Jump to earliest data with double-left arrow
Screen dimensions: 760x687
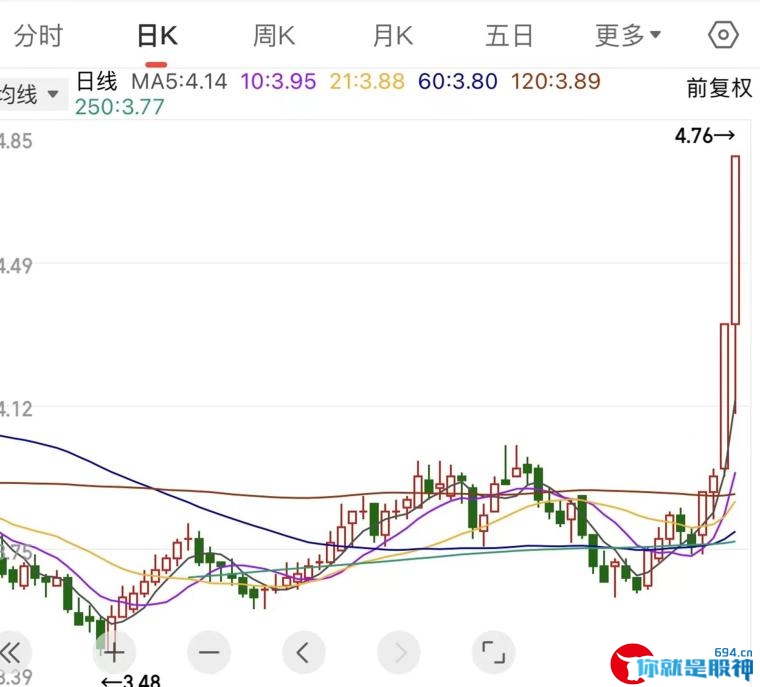point(11,652)
